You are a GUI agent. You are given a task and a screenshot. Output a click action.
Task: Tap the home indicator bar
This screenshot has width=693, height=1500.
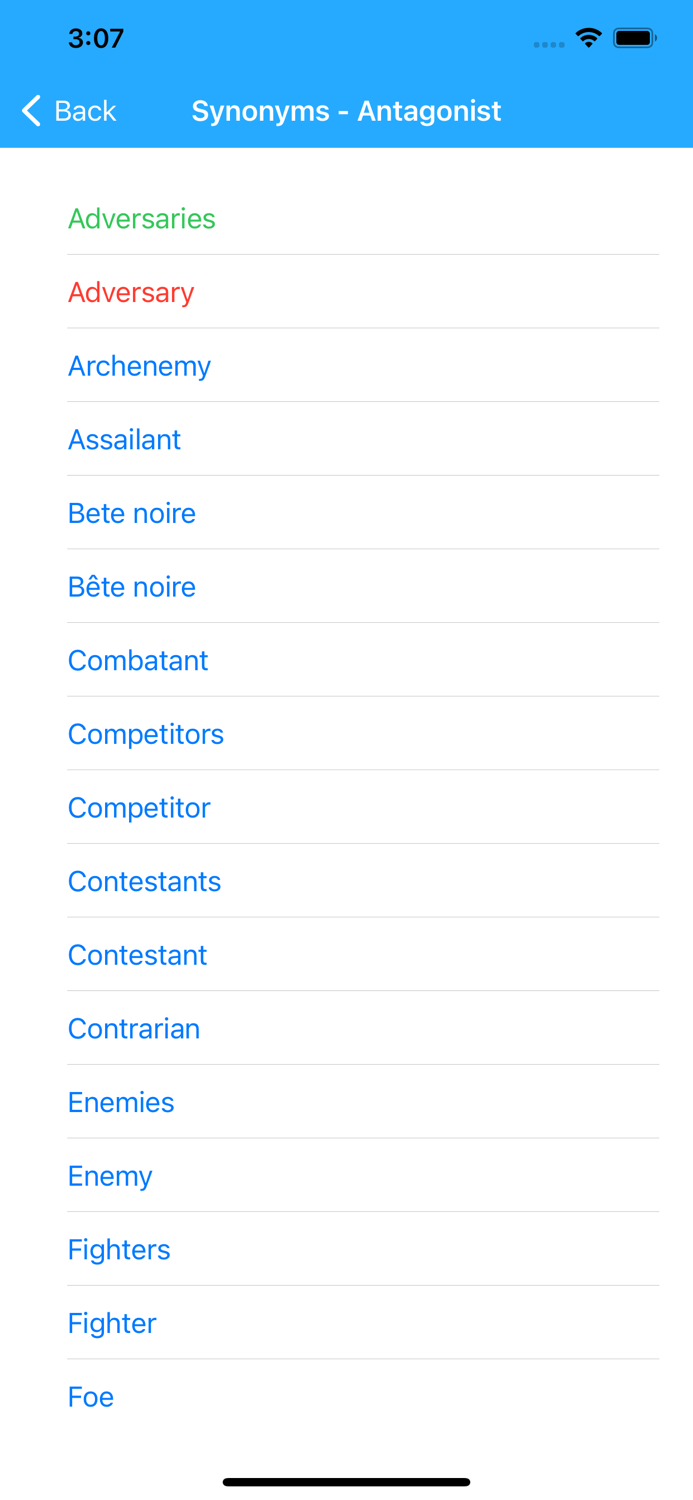pos(346,1482)
